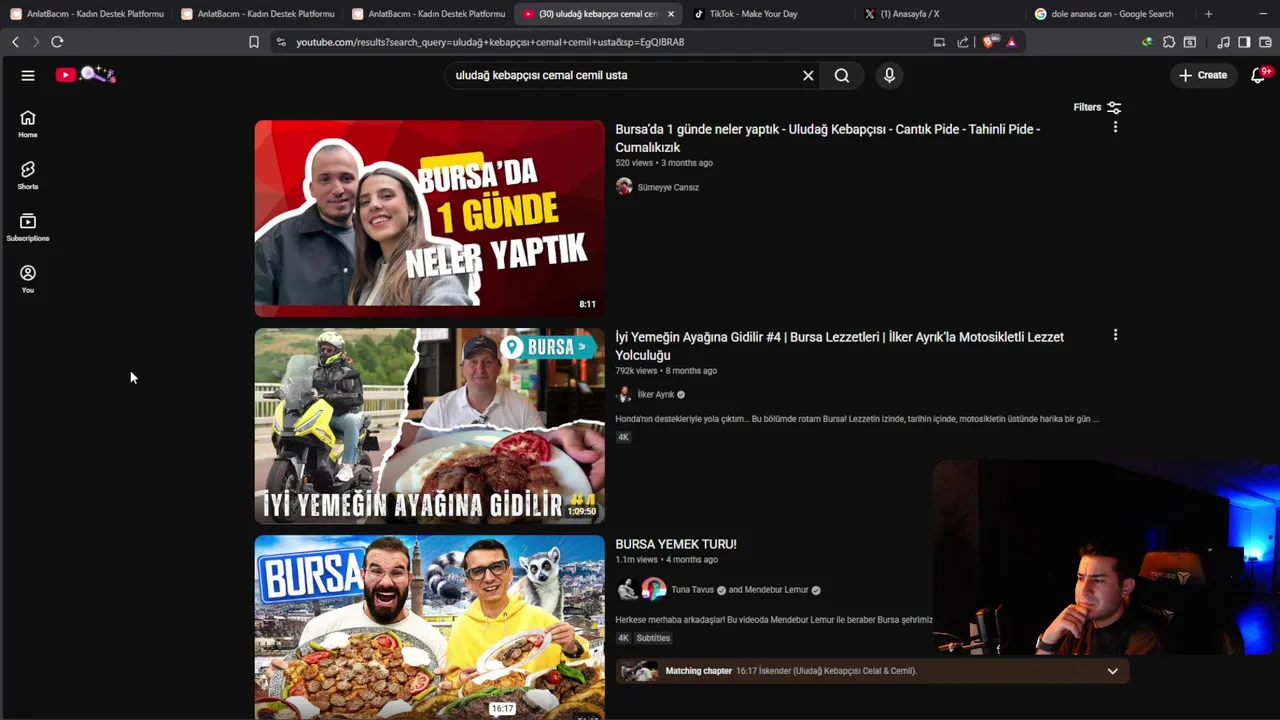Image resolution: width=1280 pixels, height=720 pixels.
Task: Go back in the browser
Action: [x=15, y=42]
